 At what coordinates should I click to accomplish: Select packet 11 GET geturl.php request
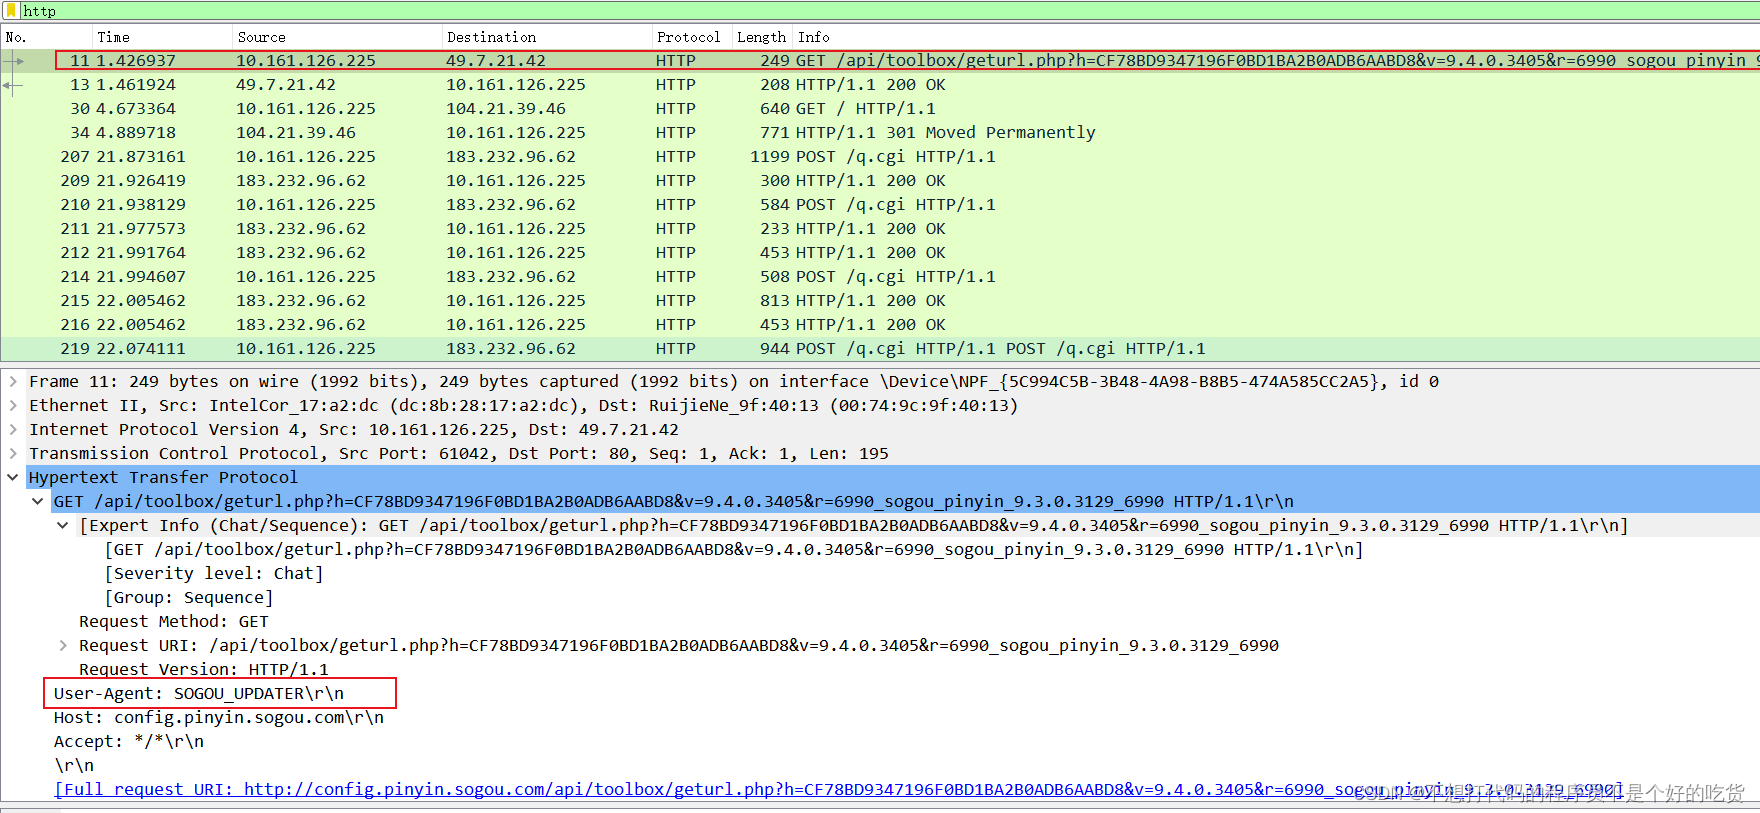coord(880,60)
